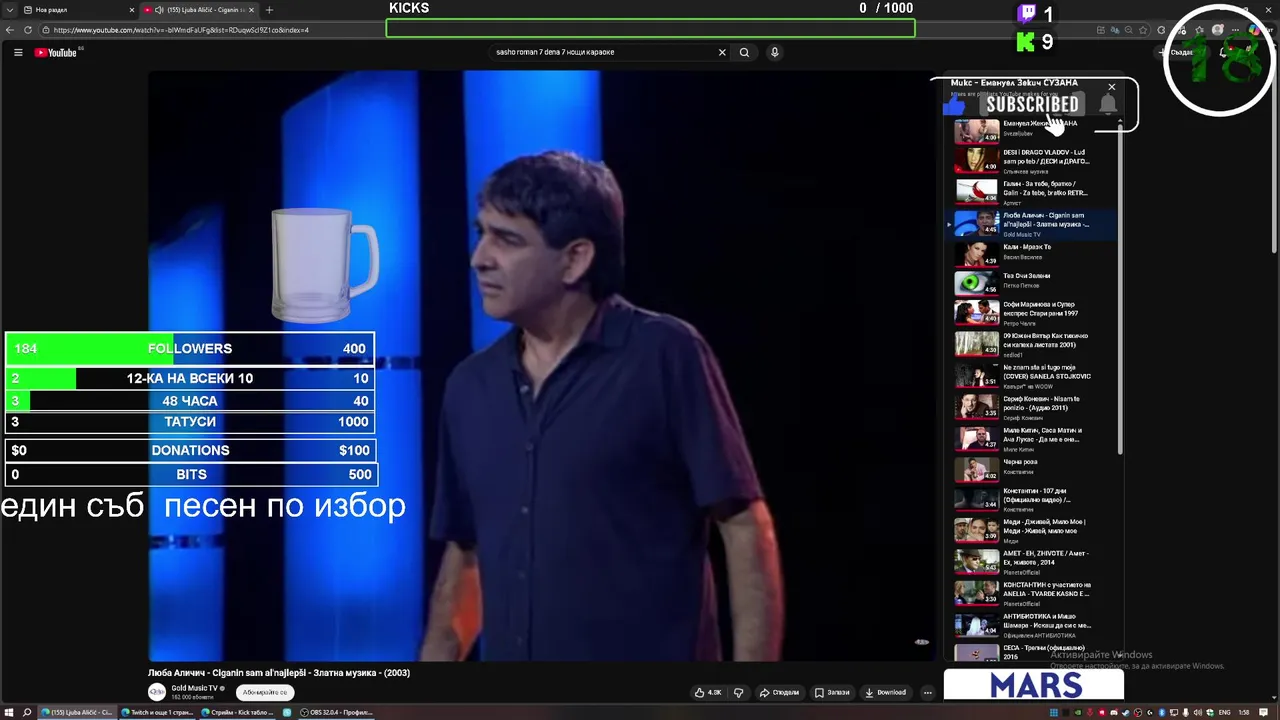Go back in browser history
Screen dimensions: 1280x720
point(10,30)
